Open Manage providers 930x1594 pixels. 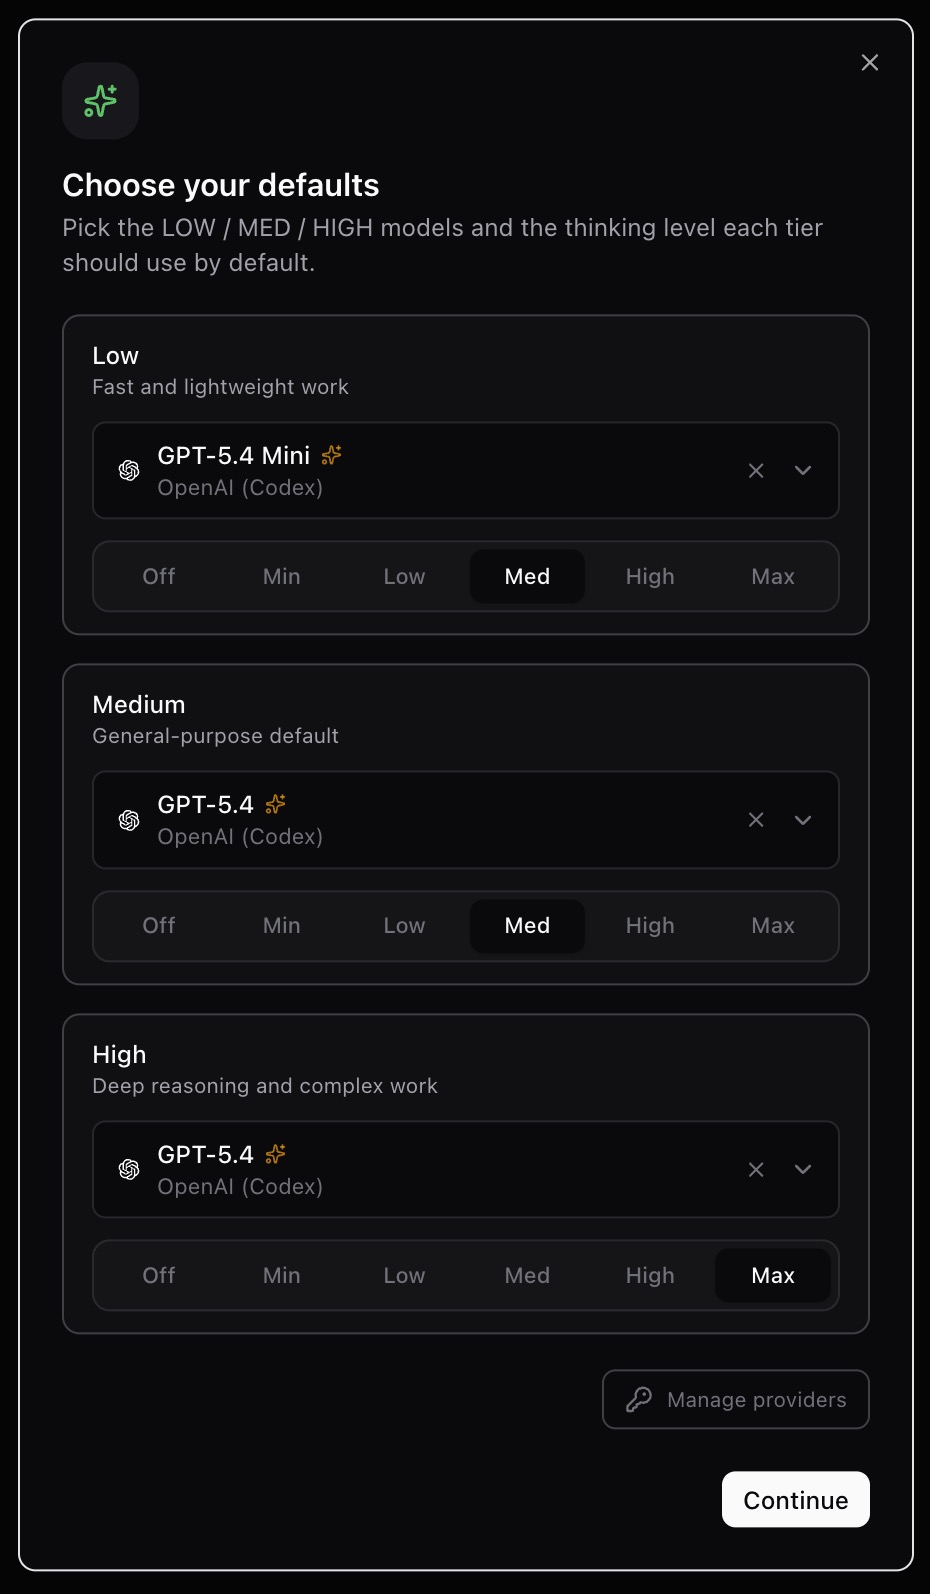pyautogui.click(x=735, y=1399)
